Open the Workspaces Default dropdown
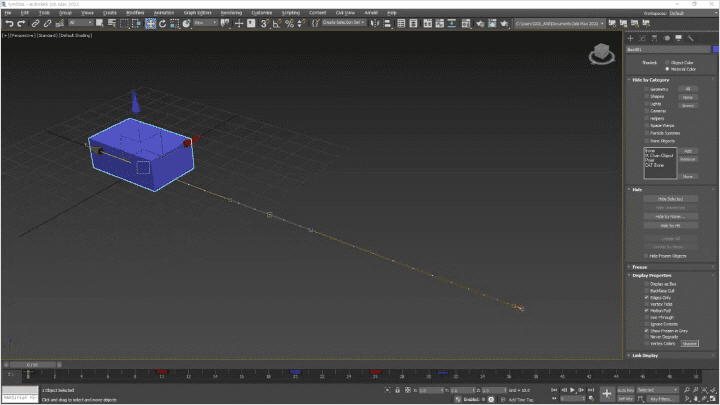 pyautogui.click(x=691, y=13)
